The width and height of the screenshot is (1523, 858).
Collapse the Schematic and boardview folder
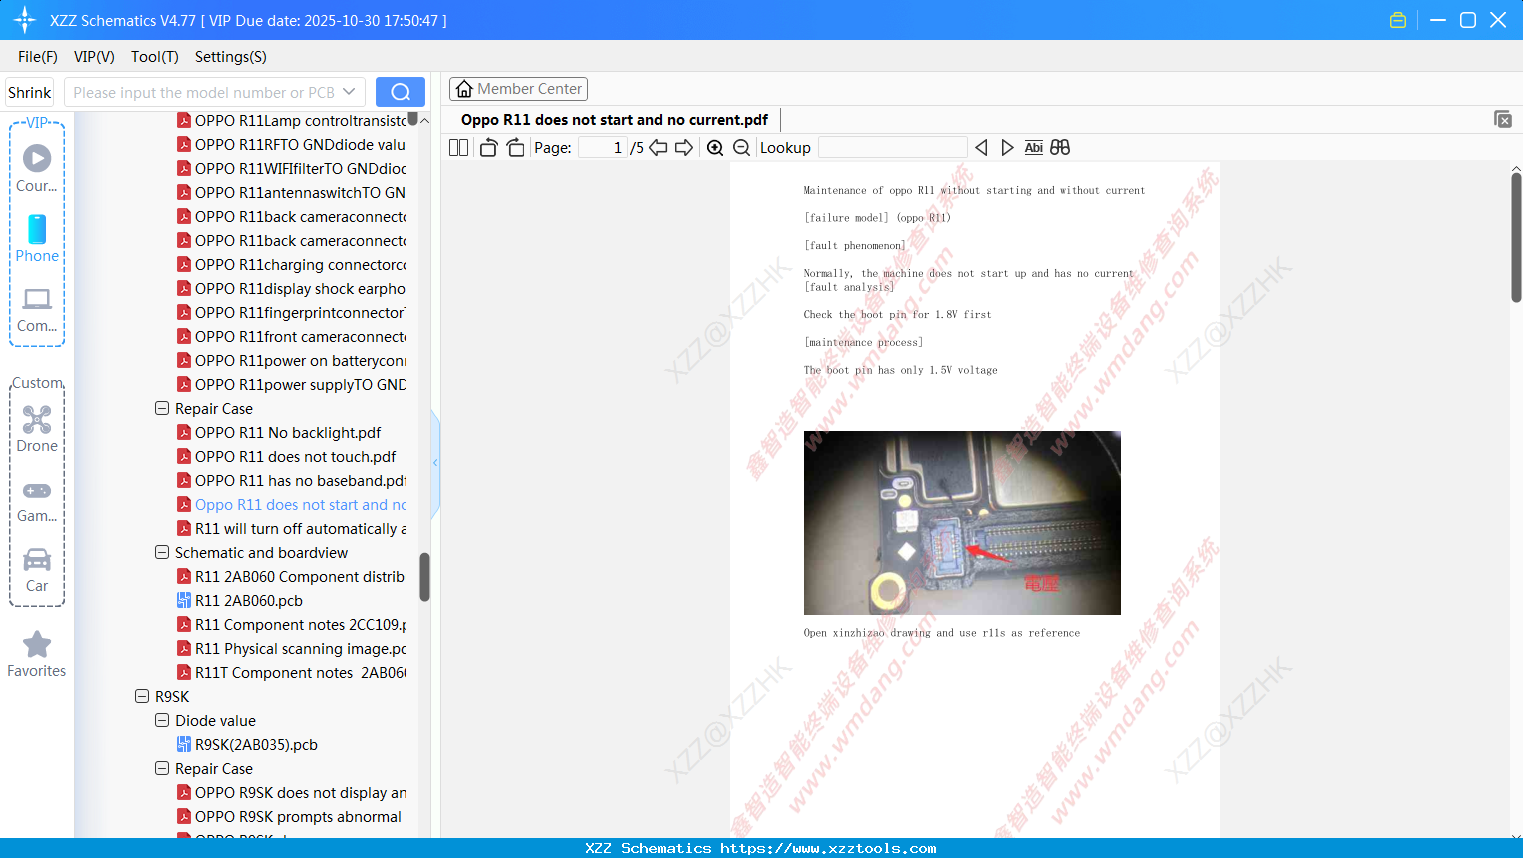click(x=162, y=553)
